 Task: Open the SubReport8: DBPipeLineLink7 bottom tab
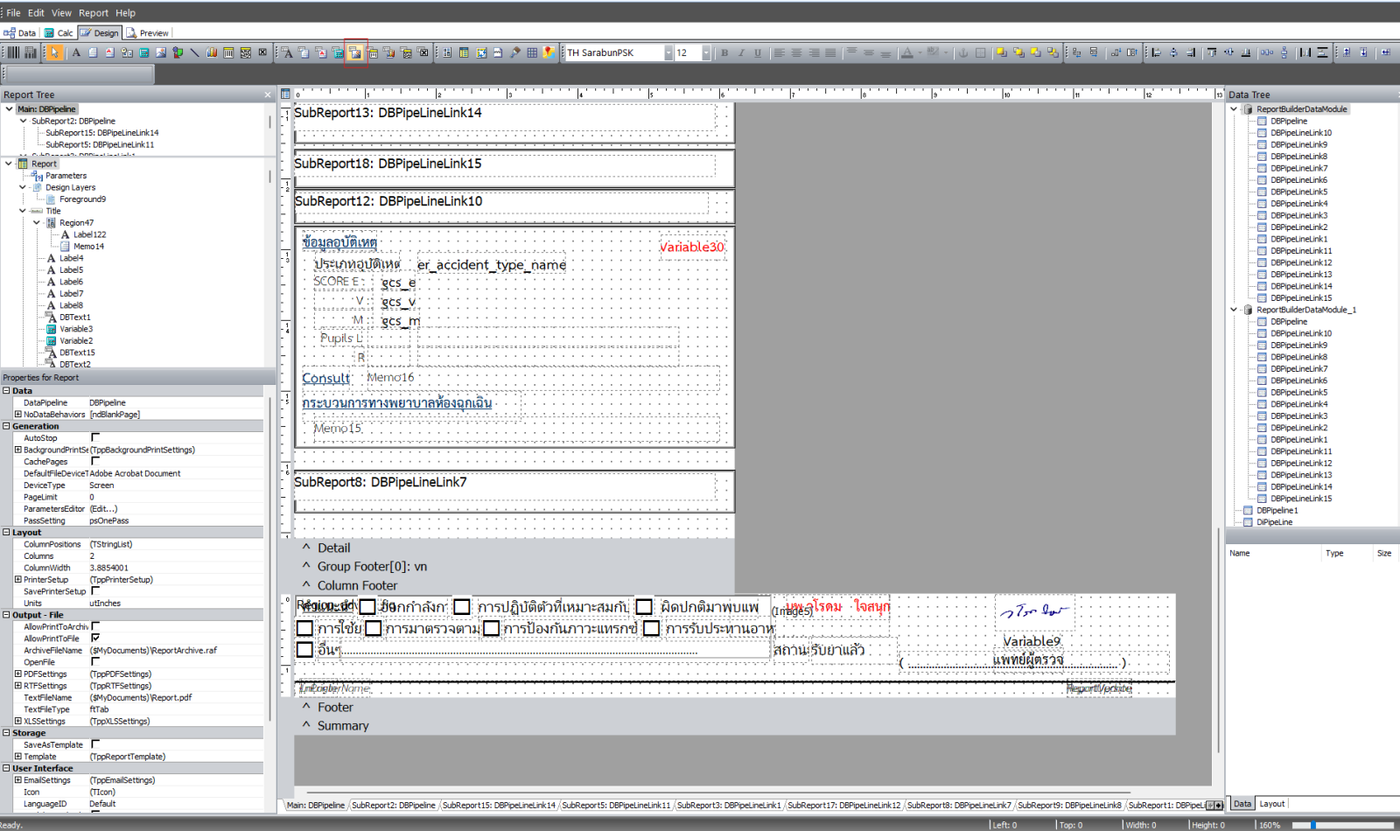coord(961,804)
